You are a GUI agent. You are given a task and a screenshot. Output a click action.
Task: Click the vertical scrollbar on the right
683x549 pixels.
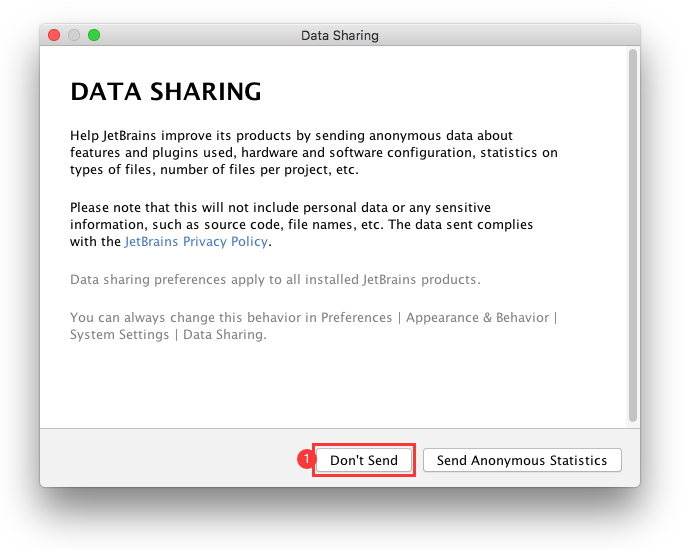[x=632, y=235]
